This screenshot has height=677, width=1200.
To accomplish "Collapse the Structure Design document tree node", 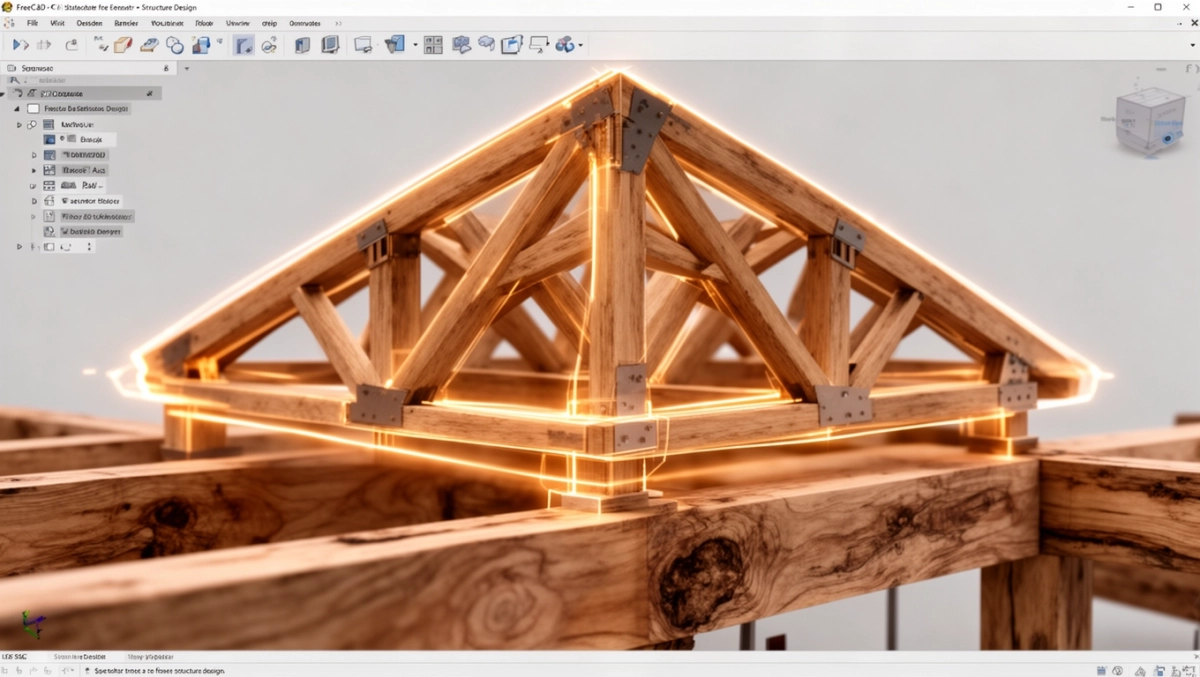I will click(16, 108).
